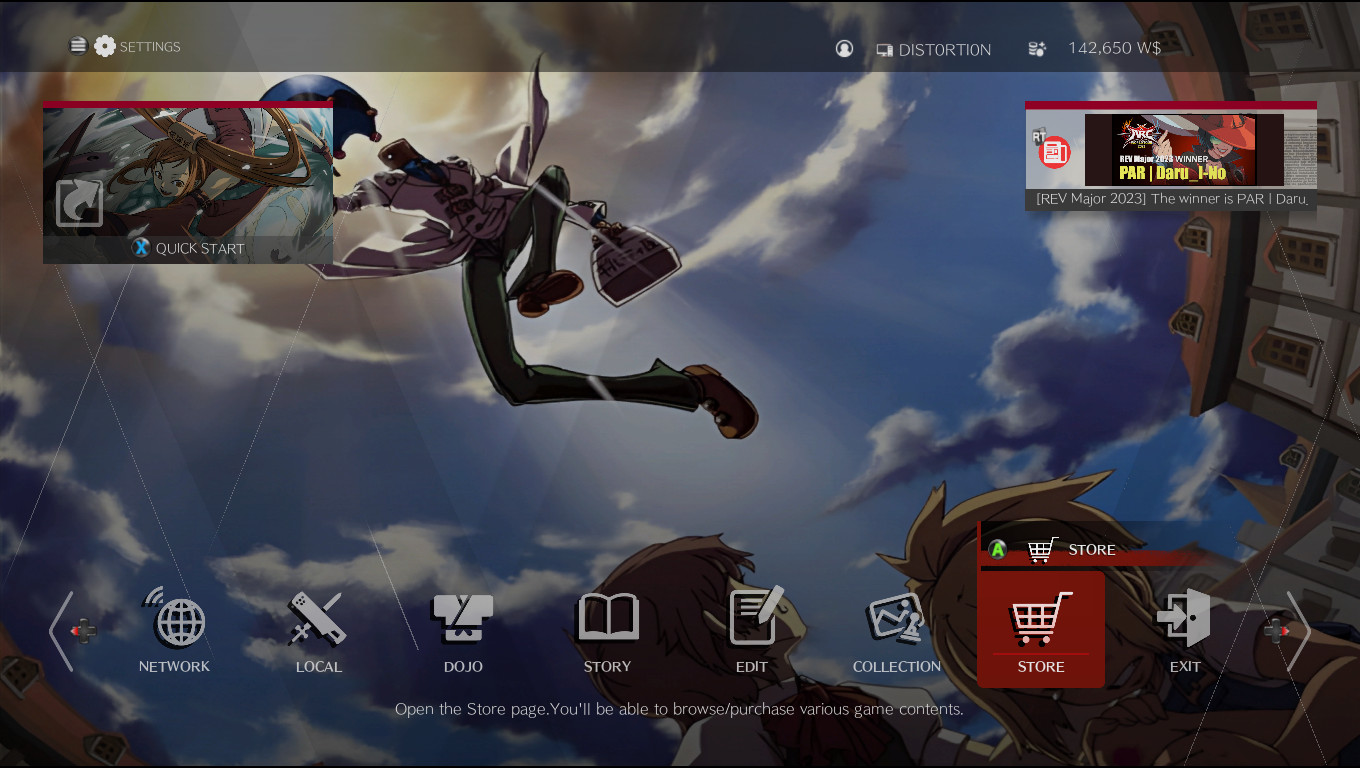Viewport: 1360px width, 768px height.
Task: Click the DIST0RTION player name
Action: coord(944,49)
